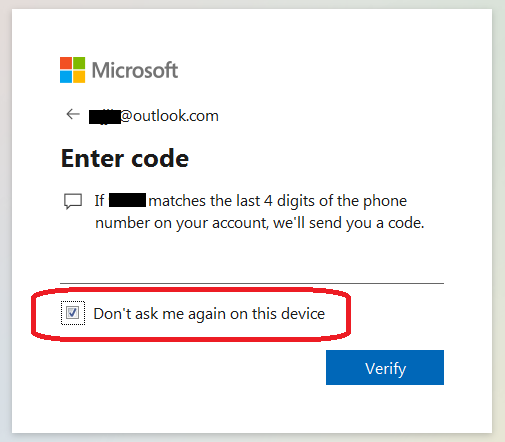Click the yellow square of Microsoft logo
505x442 pixels.
[79, 77]
